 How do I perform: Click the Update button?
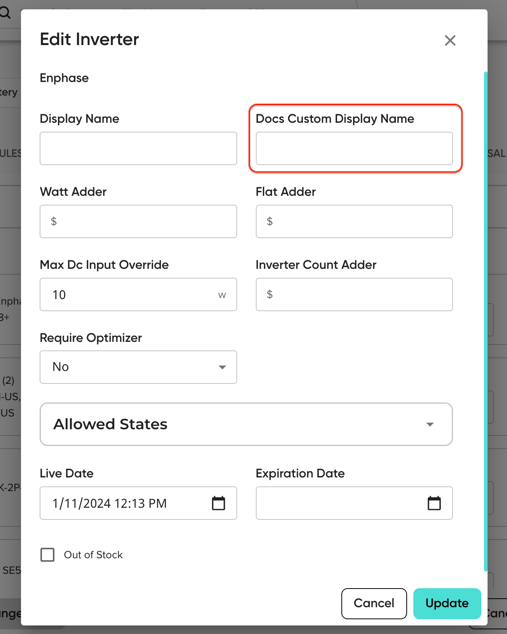(x=447, y=603)
